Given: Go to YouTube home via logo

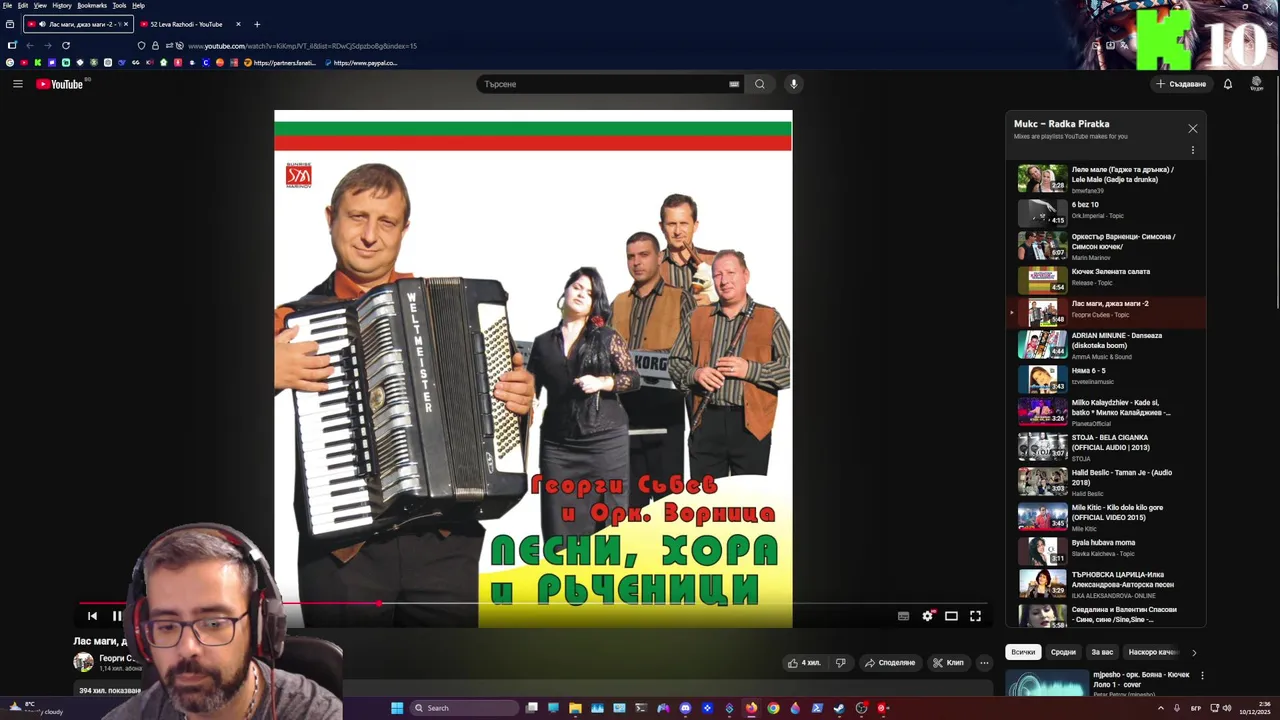Looking at the screenshot, I should (x=60, y=84).
